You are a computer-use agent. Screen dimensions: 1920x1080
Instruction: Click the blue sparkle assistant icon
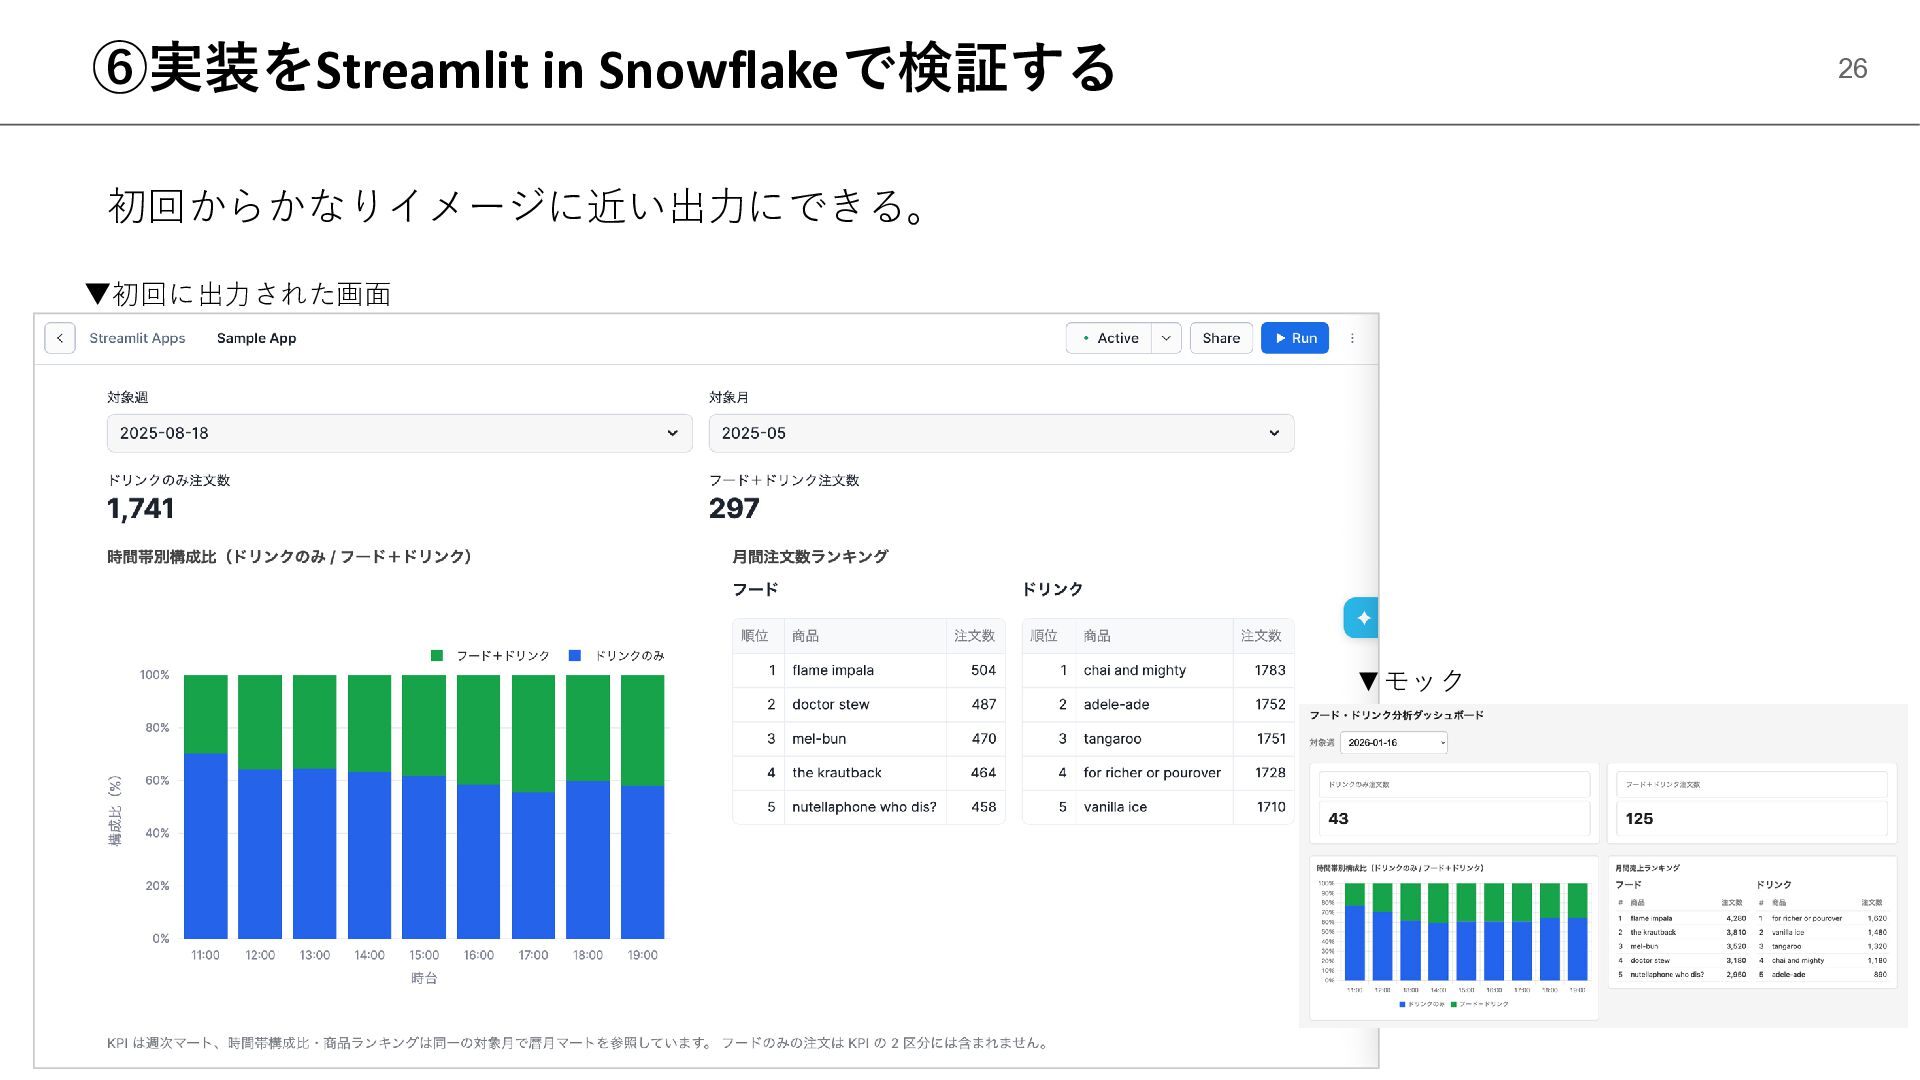[1362, 618]
